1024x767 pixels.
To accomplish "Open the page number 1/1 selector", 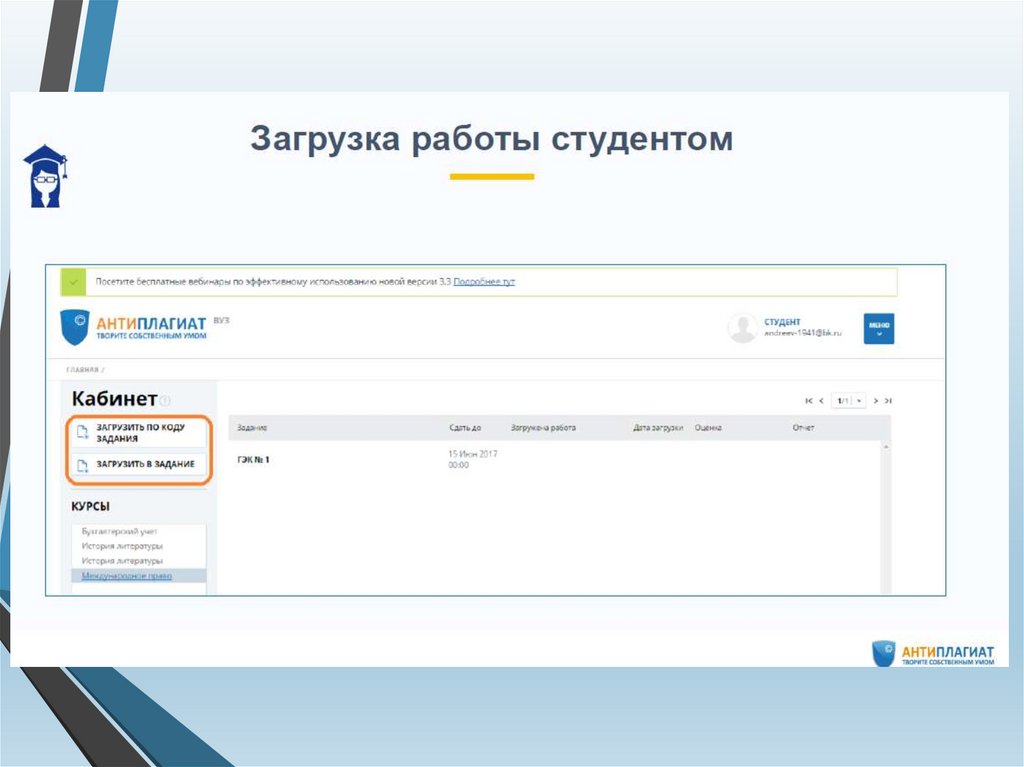I will [847, 401].
